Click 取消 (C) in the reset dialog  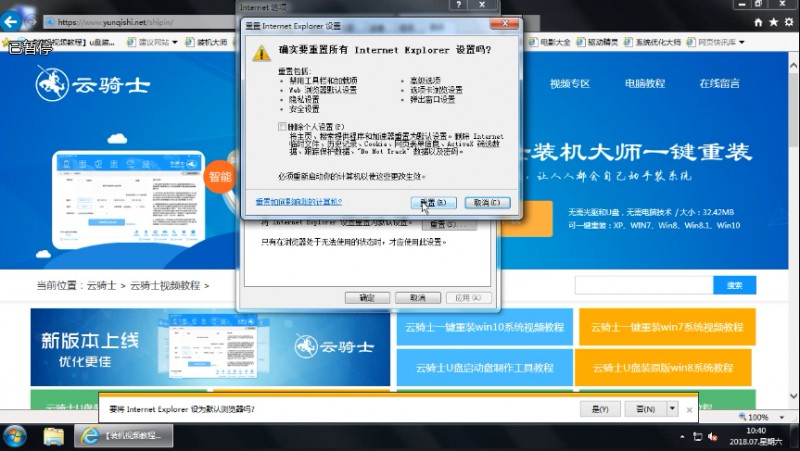pyautogui.click(x=487, y=203)
